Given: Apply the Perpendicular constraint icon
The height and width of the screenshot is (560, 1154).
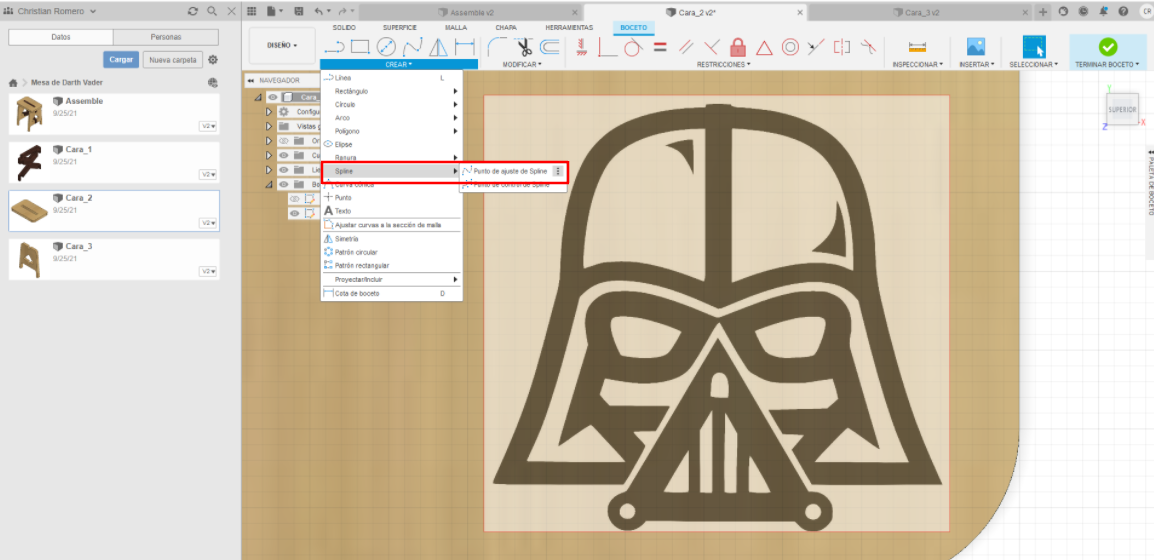Looking at the screenshot, I should (711, 48).
